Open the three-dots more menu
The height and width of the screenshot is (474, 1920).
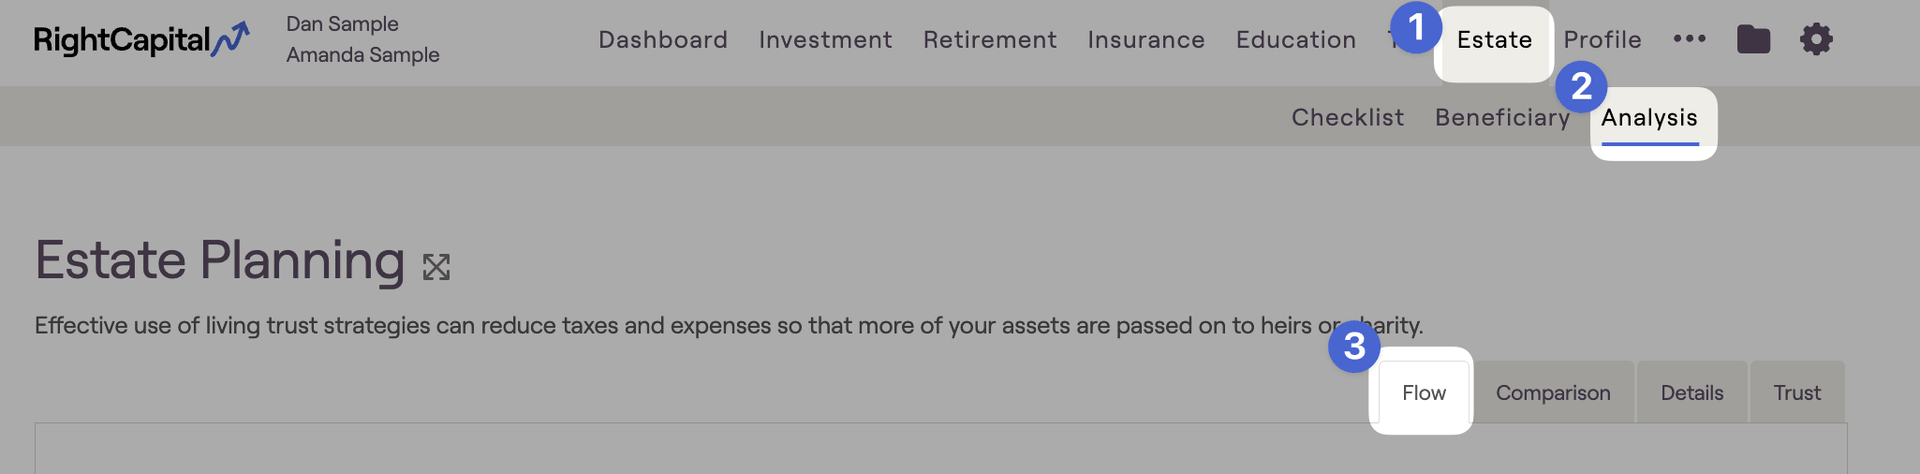coord(1689,39)
